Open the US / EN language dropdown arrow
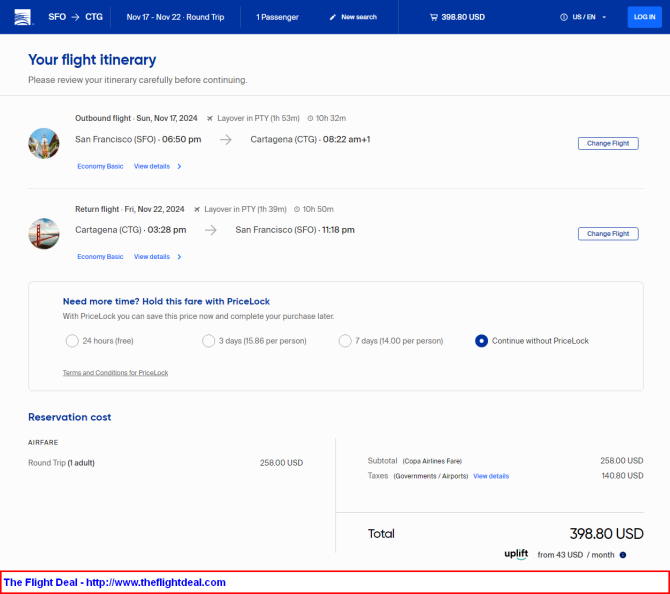The width and height of the screenshot is (670, 594). click(x=604, y=17)
